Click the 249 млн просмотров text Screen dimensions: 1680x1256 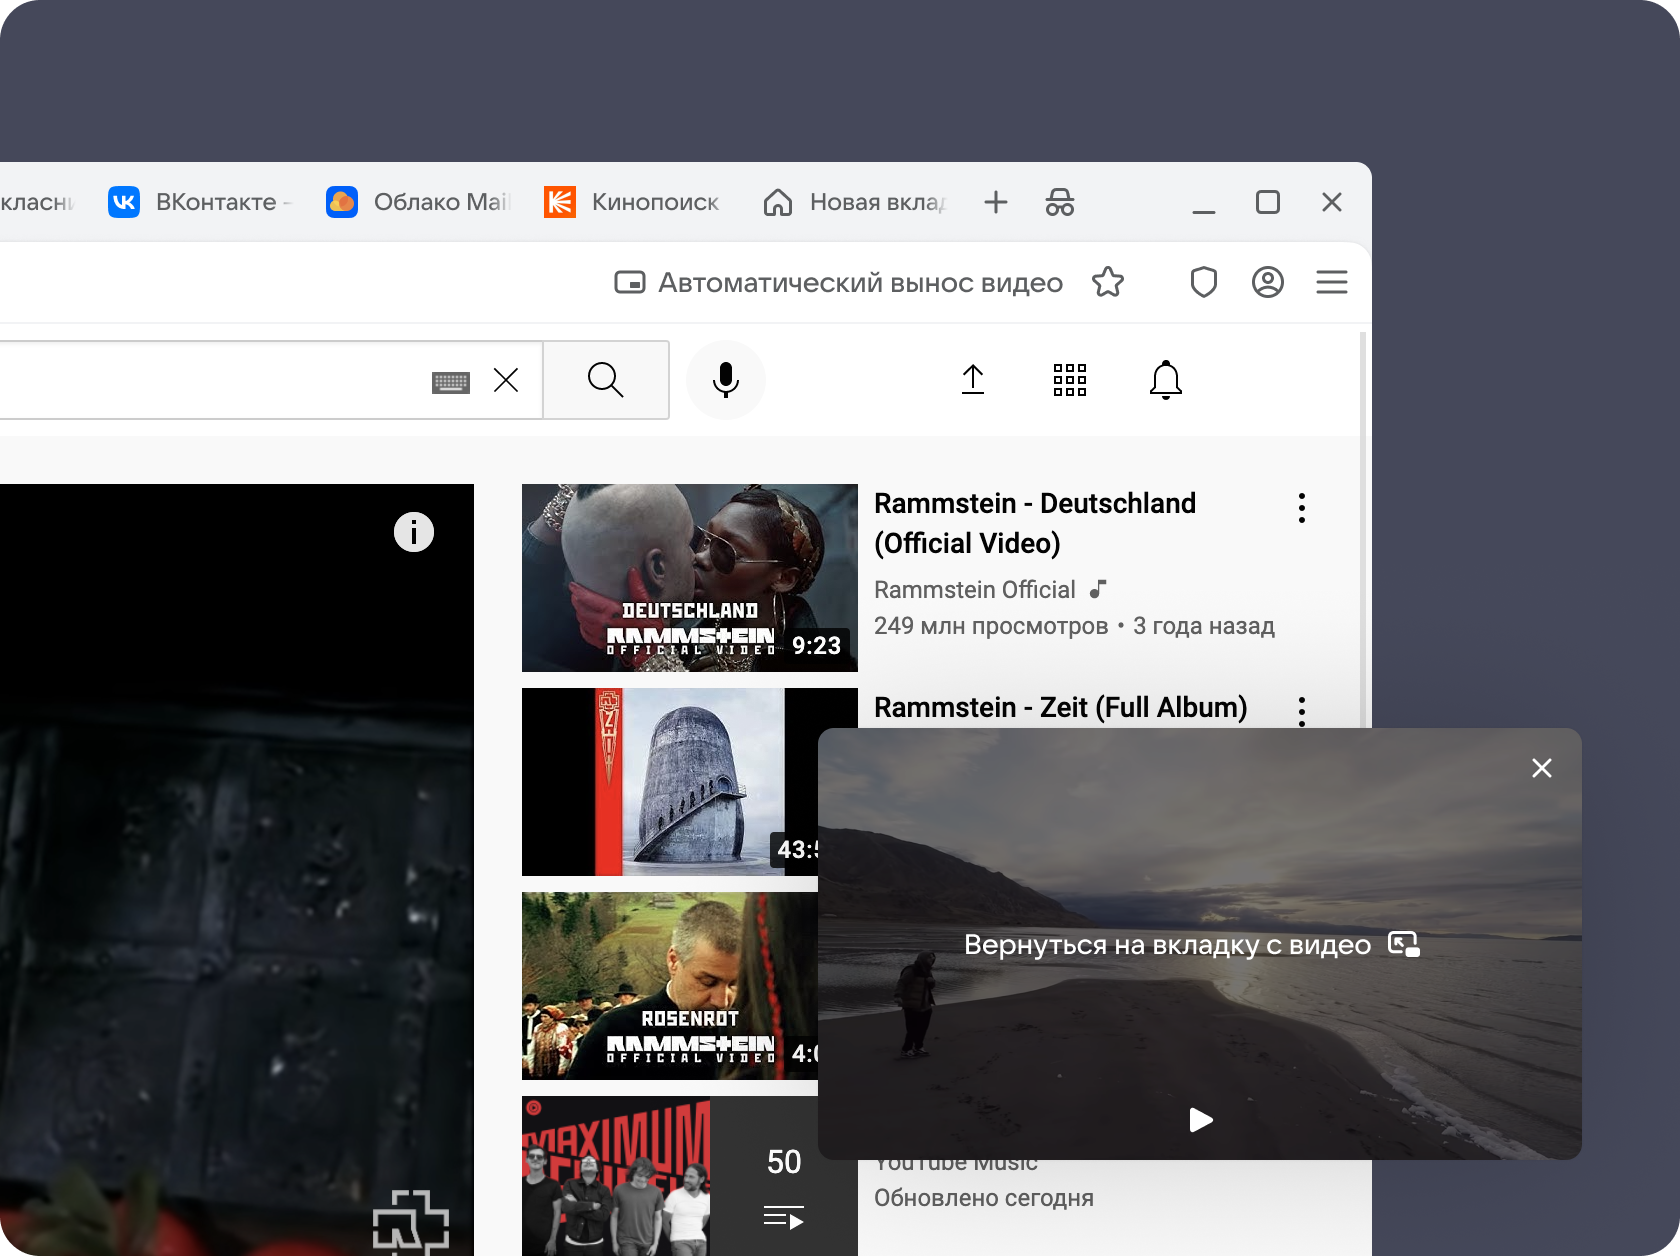[x=991, y=626]
